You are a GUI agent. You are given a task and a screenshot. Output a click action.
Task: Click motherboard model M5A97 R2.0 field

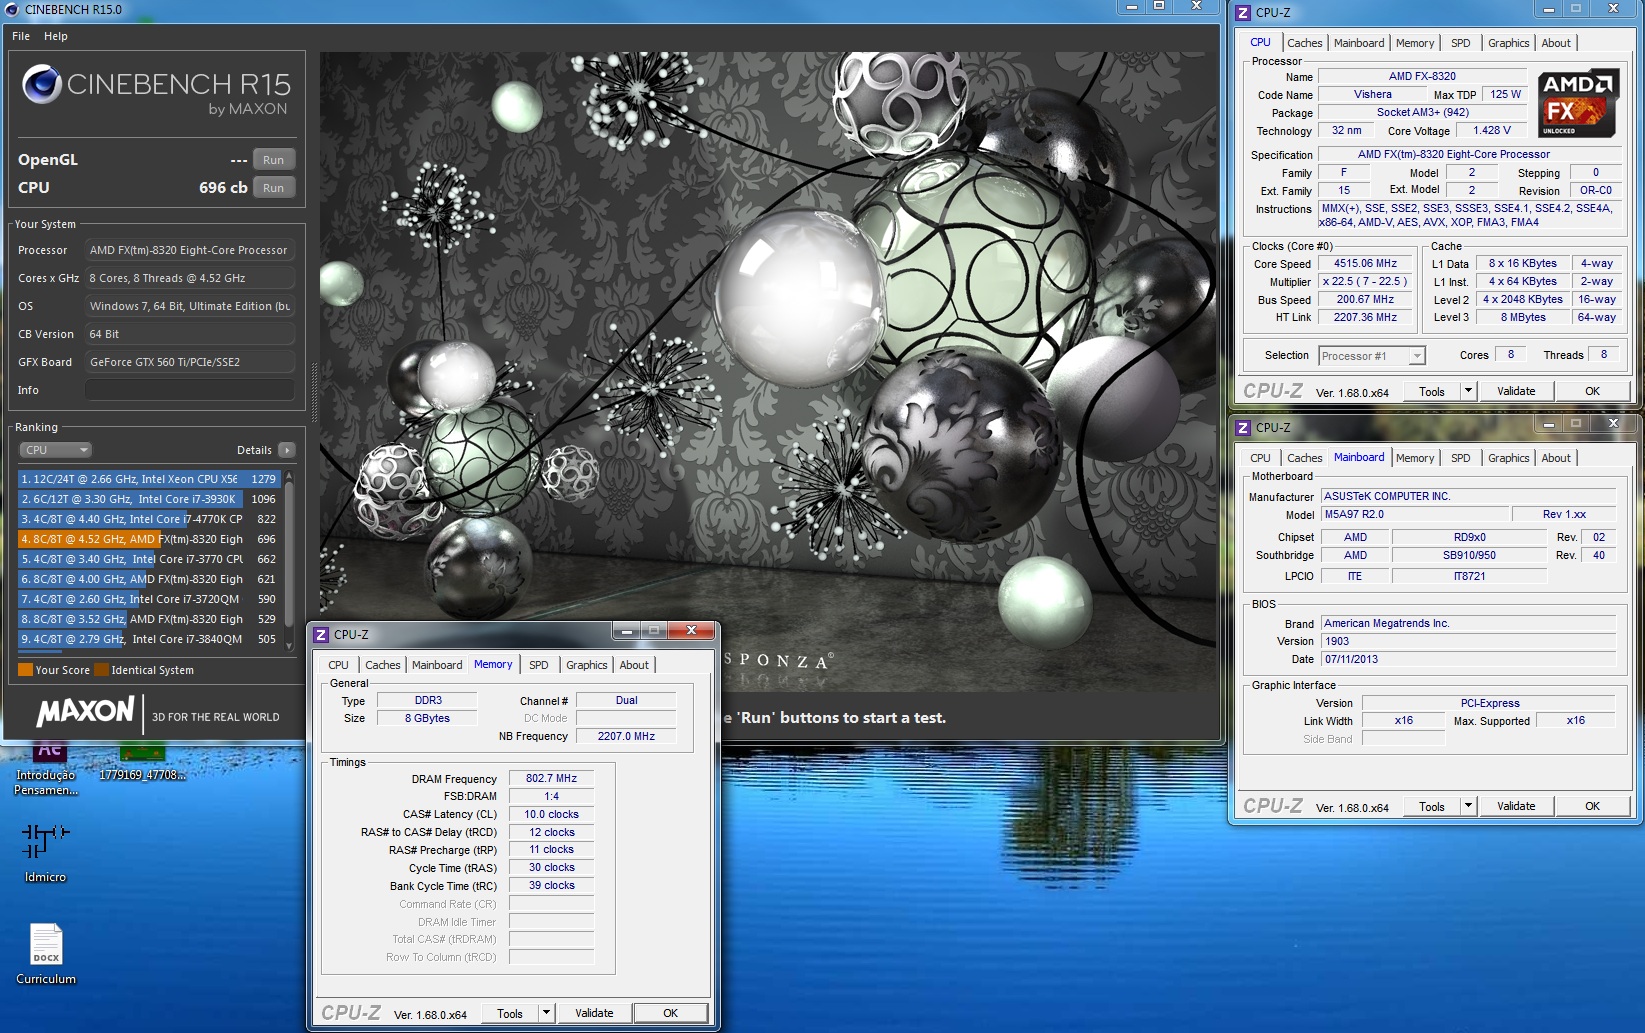(x=1414, y=514)
